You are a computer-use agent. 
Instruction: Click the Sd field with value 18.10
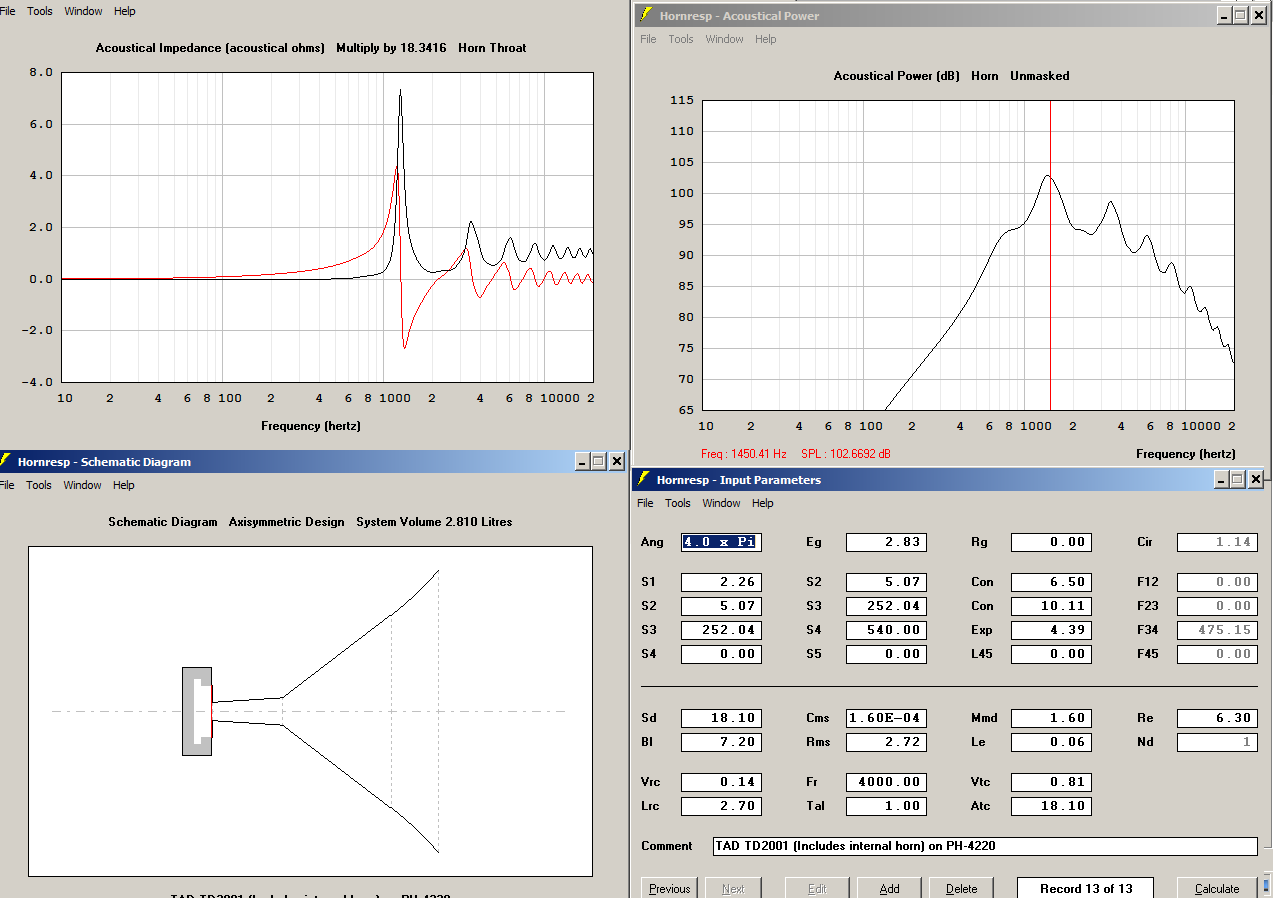coord(721,718)
